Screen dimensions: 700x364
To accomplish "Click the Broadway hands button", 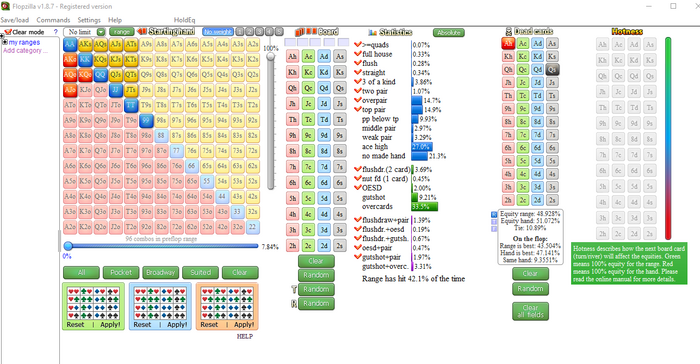I will click(161, 272).
